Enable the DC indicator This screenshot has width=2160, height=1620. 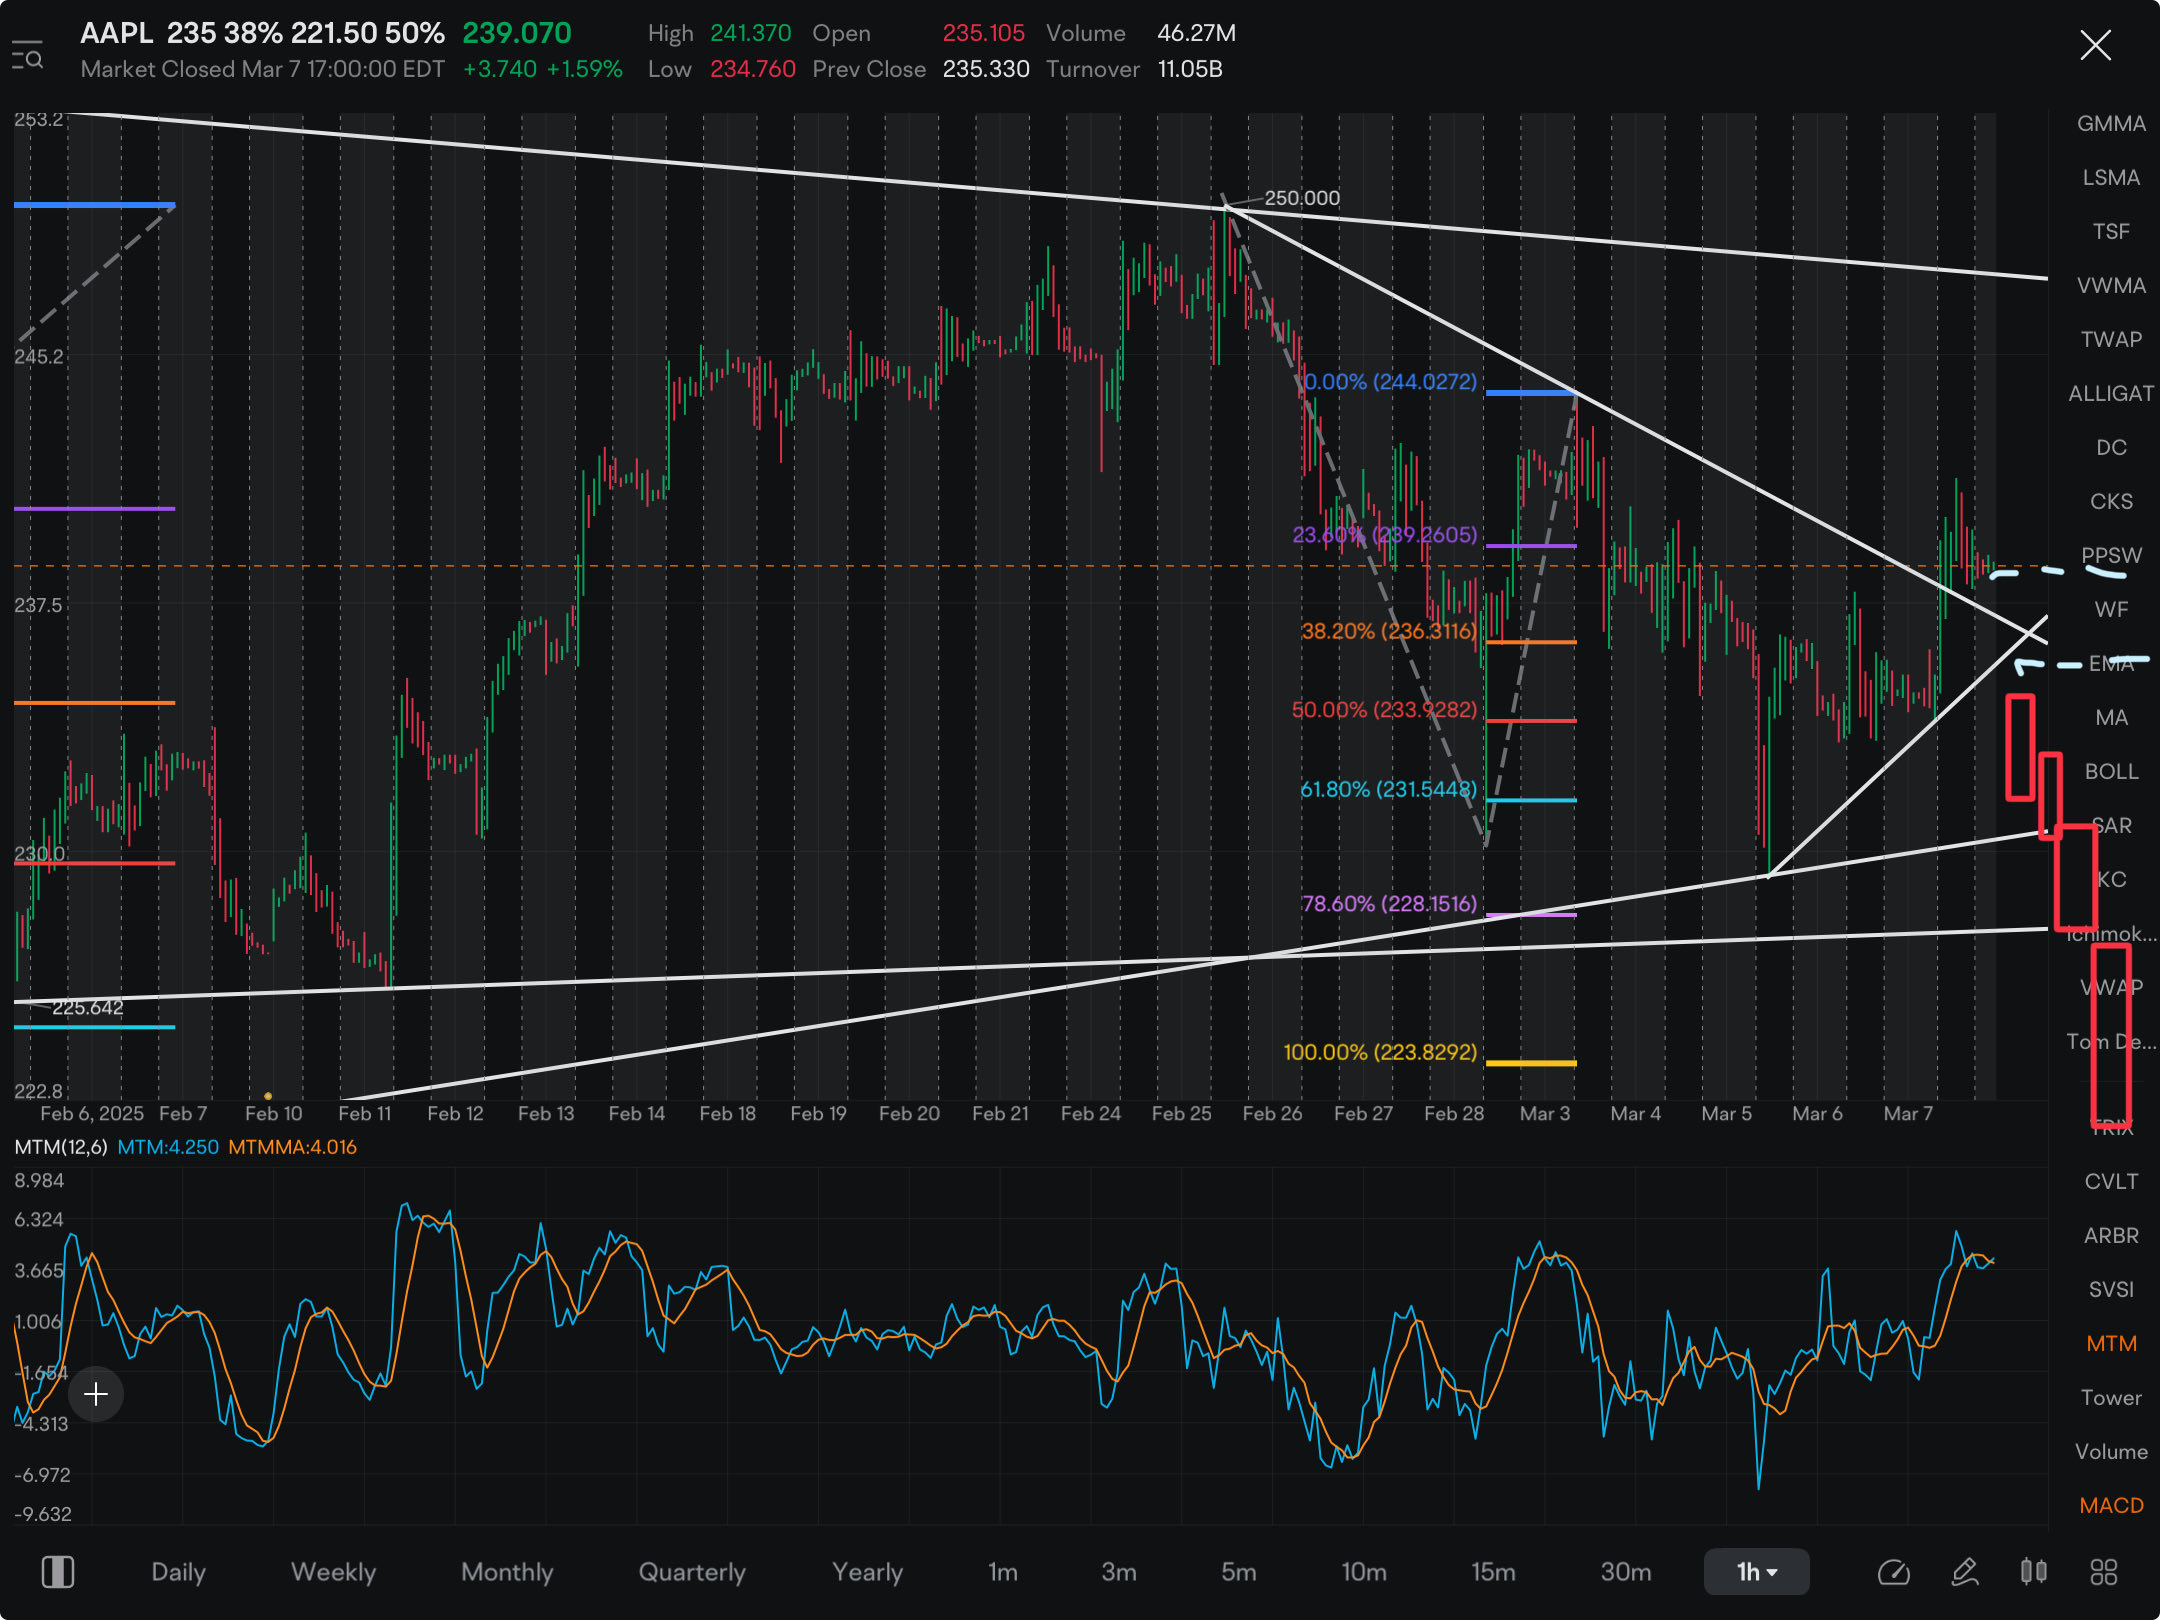[x=2111, y=447]
